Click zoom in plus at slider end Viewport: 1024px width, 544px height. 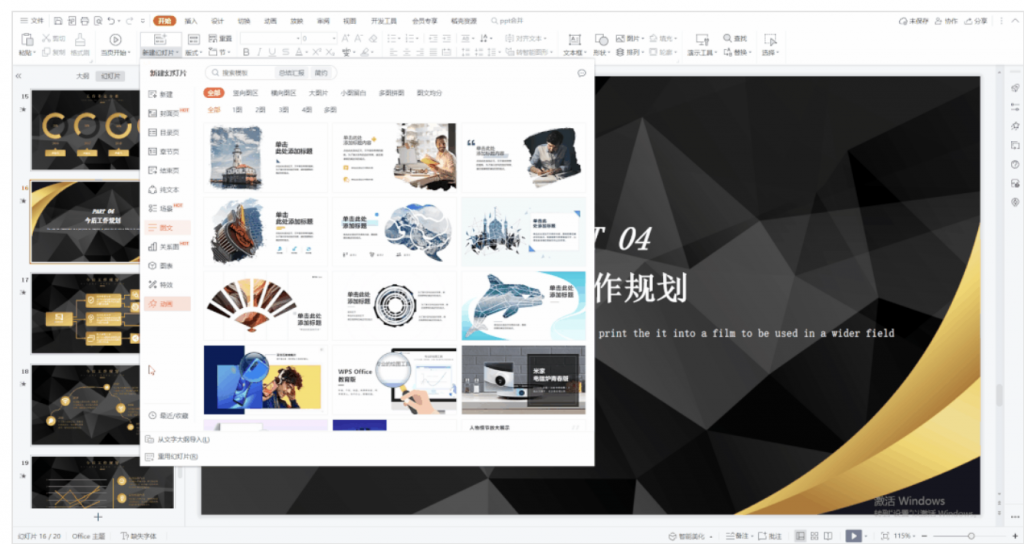pos(1015,536)
